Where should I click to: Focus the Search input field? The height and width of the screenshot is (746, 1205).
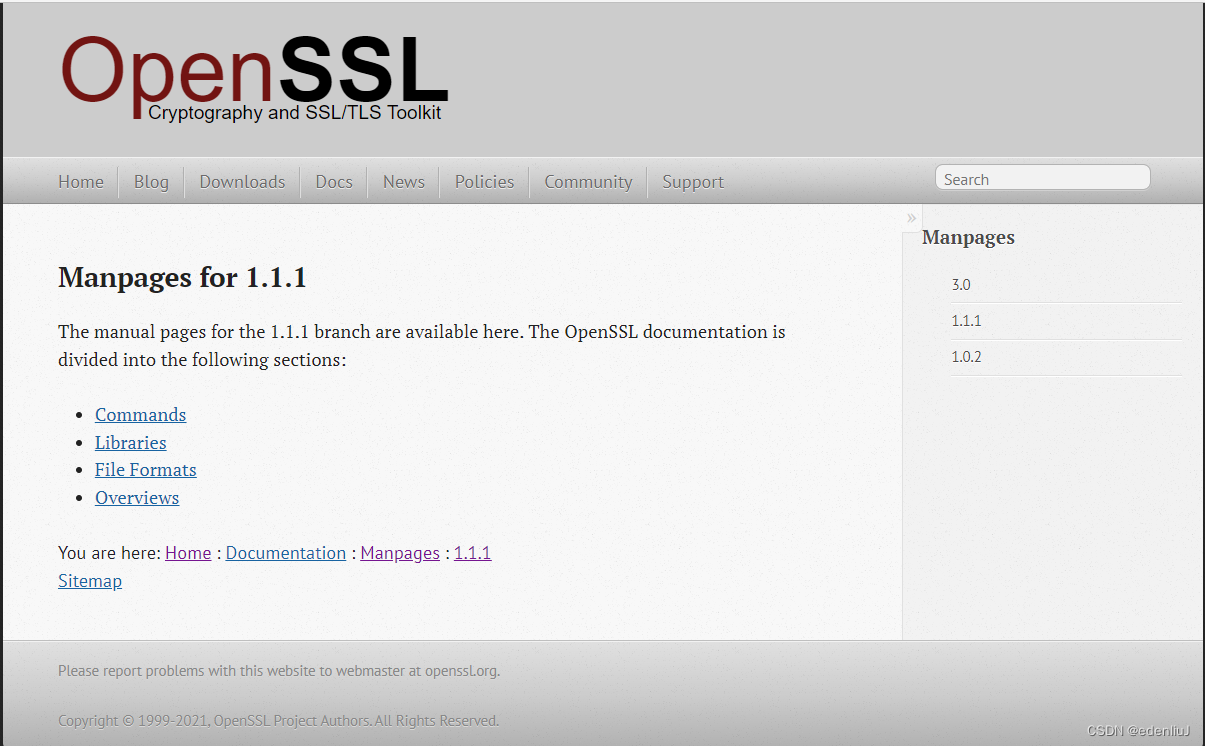(x=1042, y=179)
